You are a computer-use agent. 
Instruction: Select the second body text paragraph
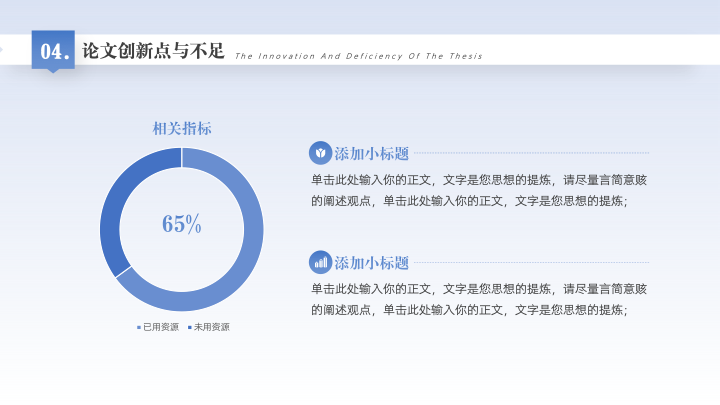click(x=479, y=299)
